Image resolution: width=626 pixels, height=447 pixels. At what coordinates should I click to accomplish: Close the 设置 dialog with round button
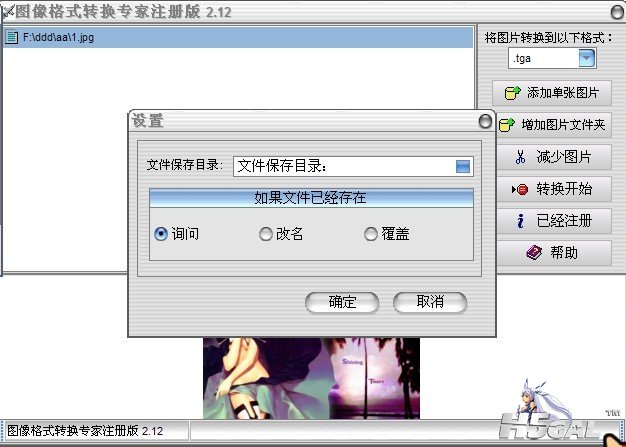[485, 121]
